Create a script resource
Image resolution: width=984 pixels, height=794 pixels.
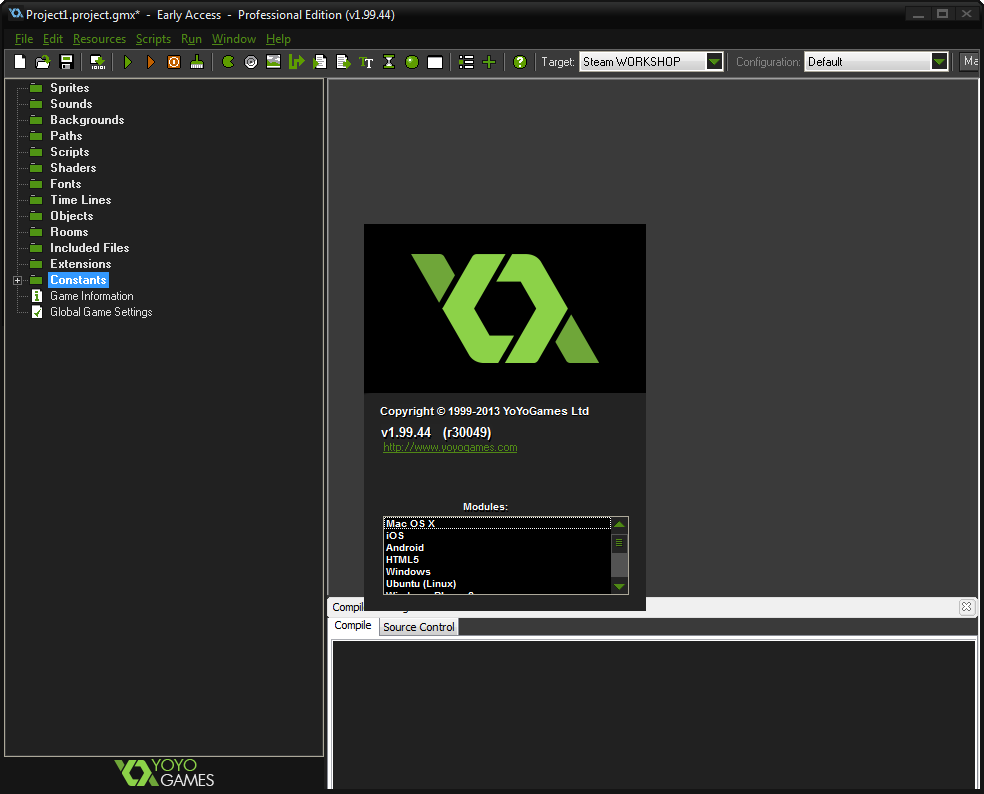click(320, 62)
